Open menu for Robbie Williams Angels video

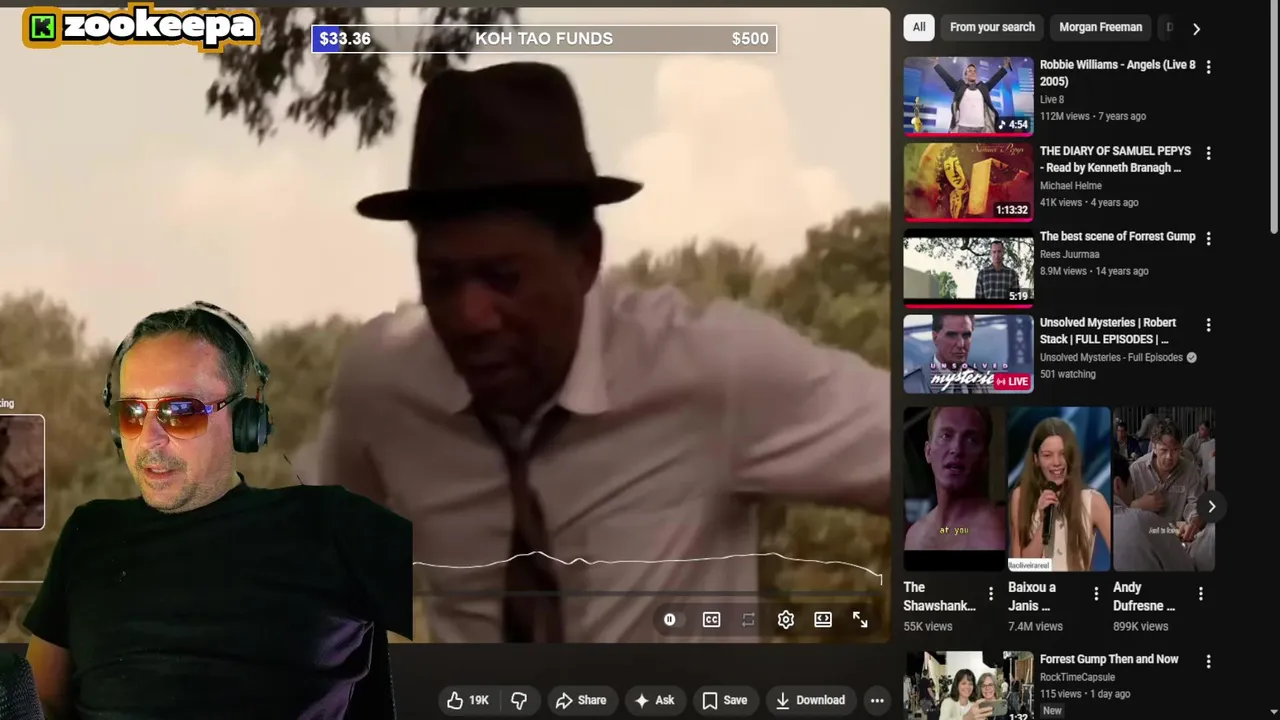click(1208, 67)
